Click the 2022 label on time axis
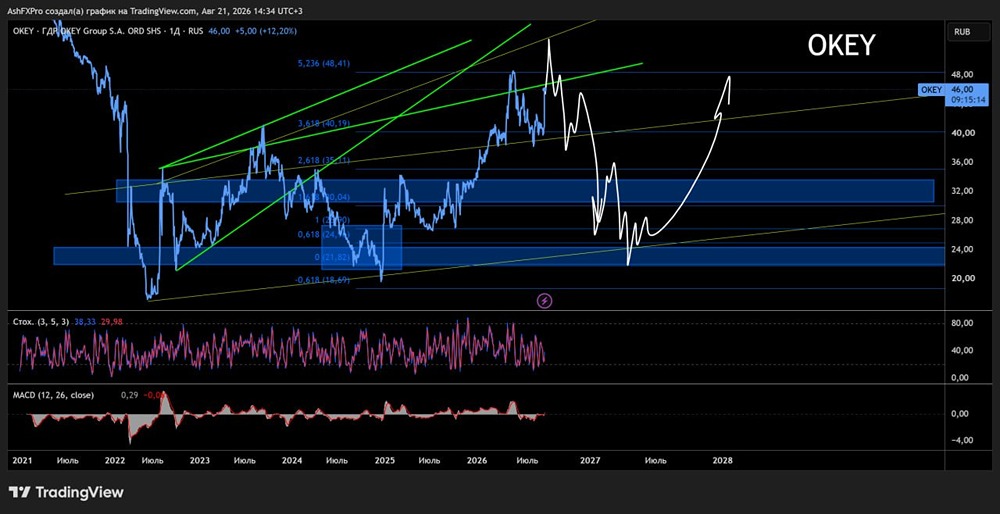 coord(115,460)
